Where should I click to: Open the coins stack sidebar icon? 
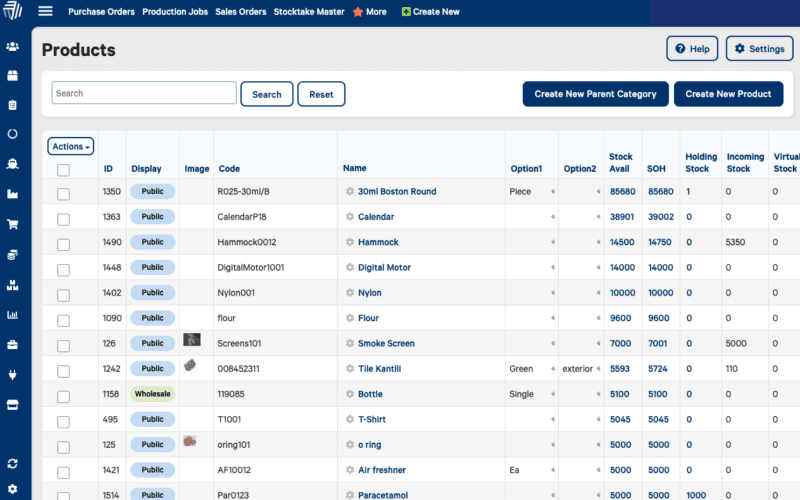tap(12, 255)
